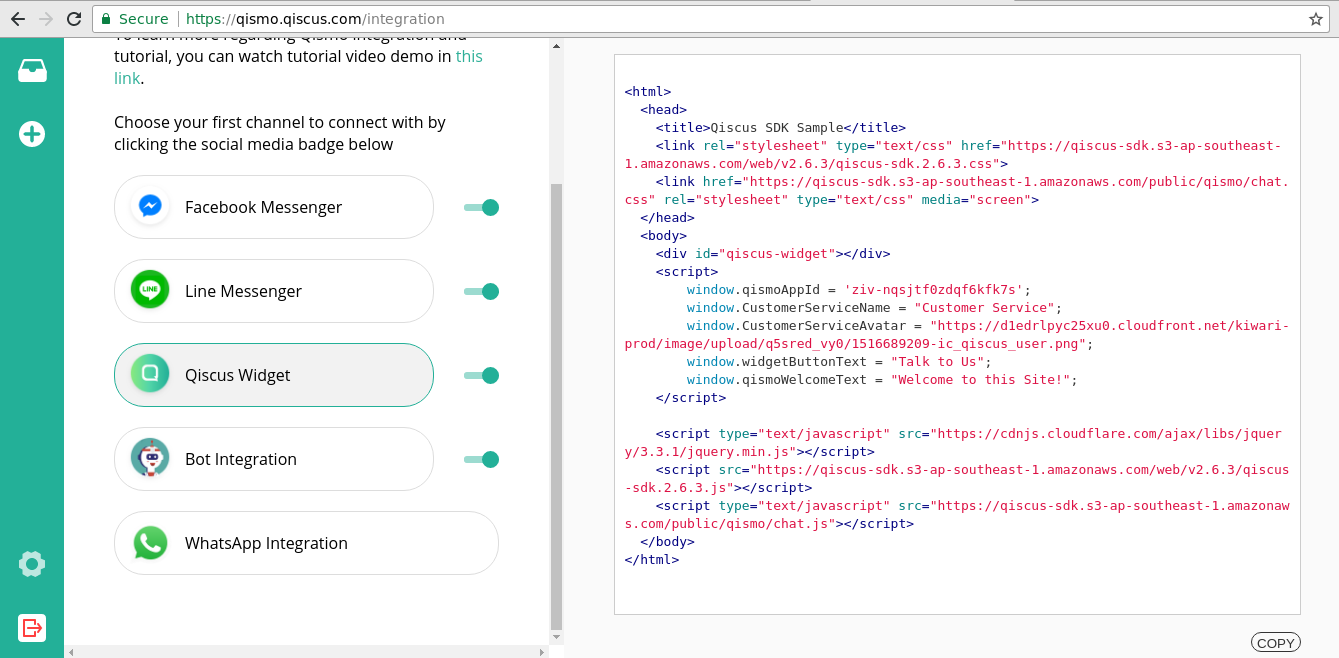Click the qismoAppId value in code
The height and width of the screenshot is (658, 1339).
[x=933, y=290]
